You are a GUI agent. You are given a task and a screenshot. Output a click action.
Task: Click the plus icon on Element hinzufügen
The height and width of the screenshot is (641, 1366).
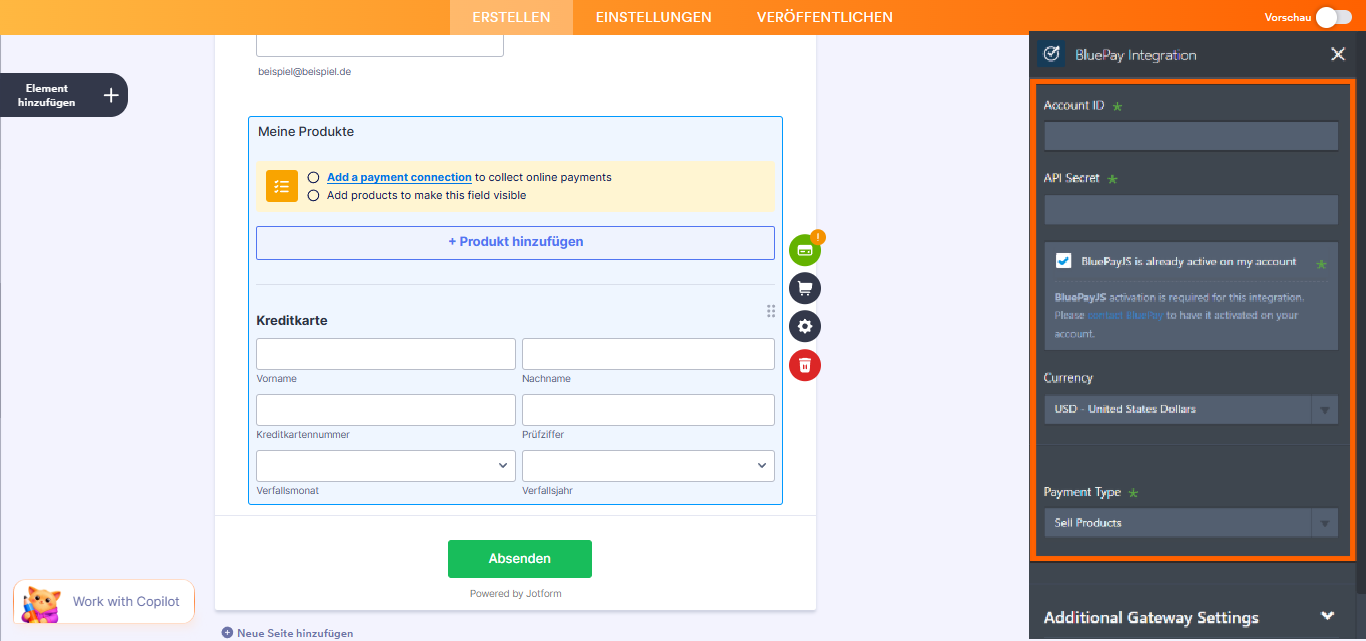[111, 95]
